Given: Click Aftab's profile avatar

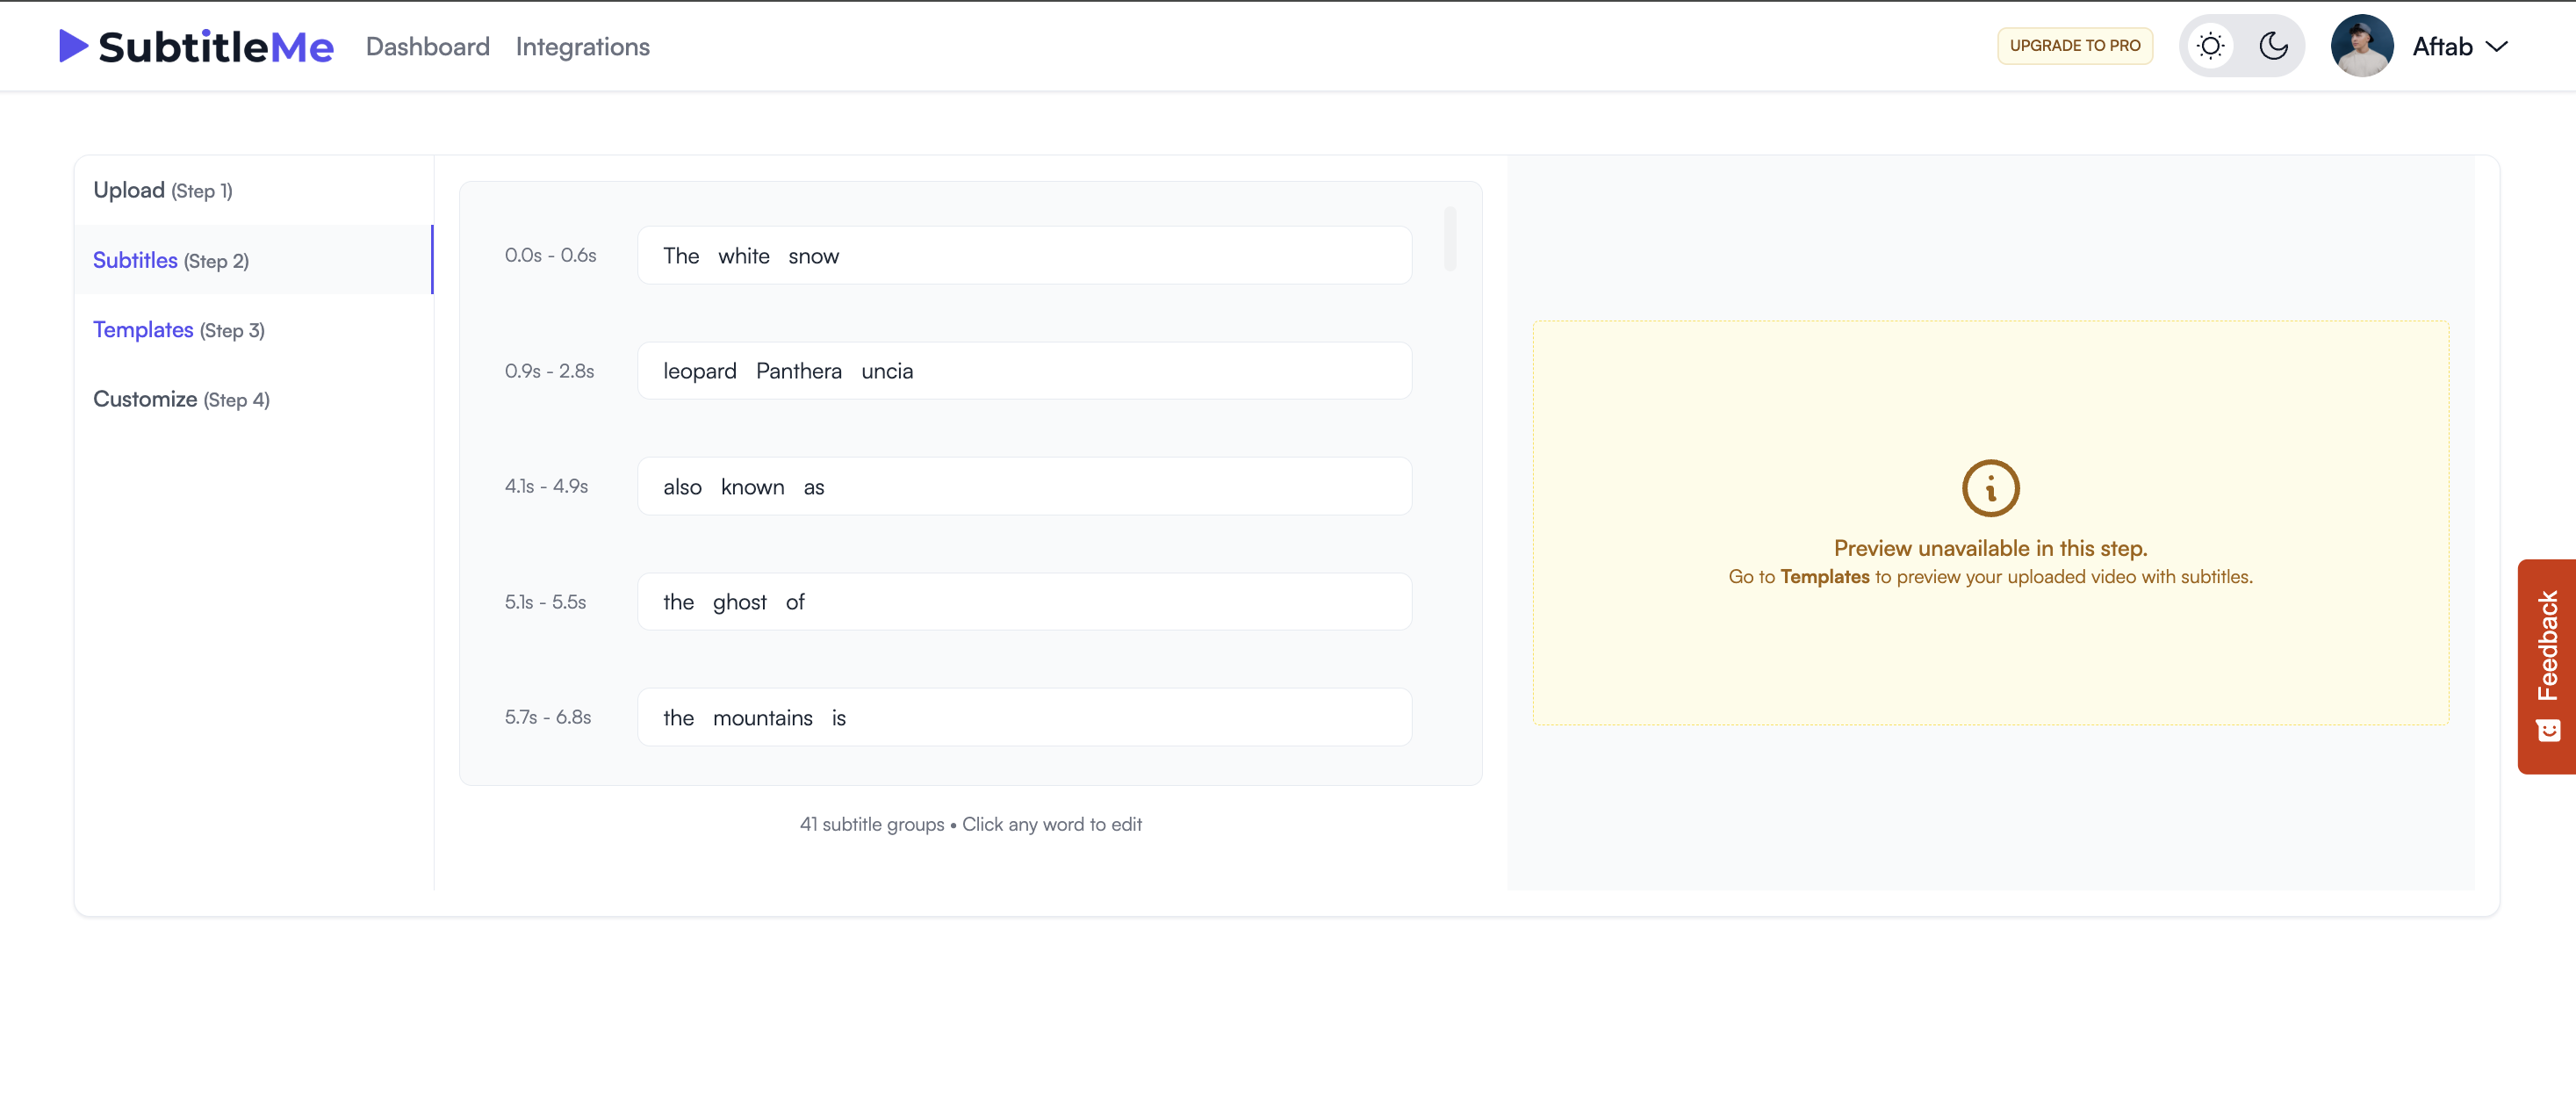Looking at the screenshot, I should pyautogui.click(x=2362, y=45).
